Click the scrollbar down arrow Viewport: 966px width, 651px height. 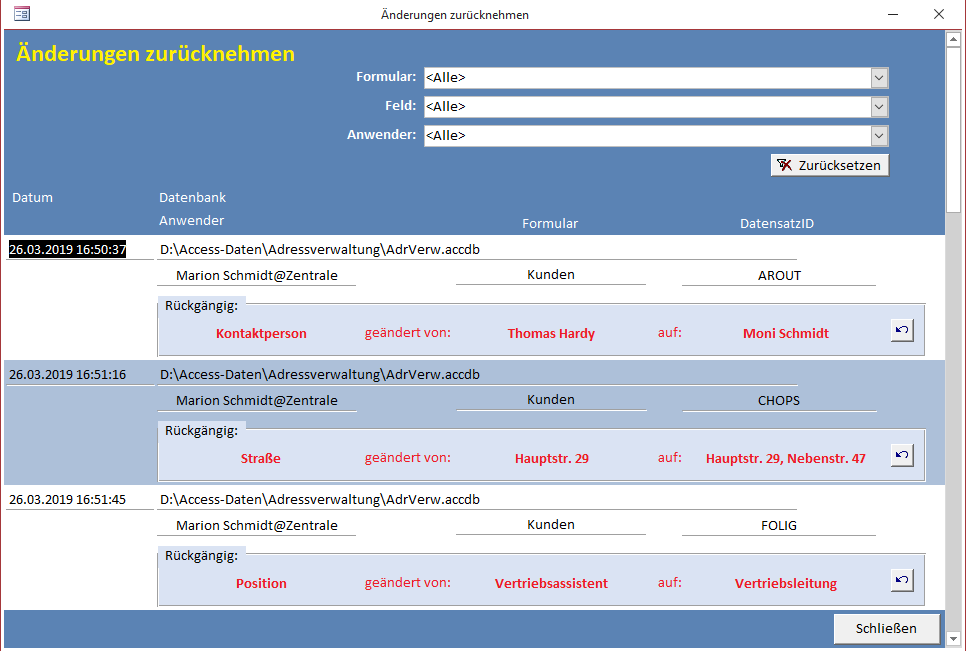pyautogui.click(x=953, y=639)
